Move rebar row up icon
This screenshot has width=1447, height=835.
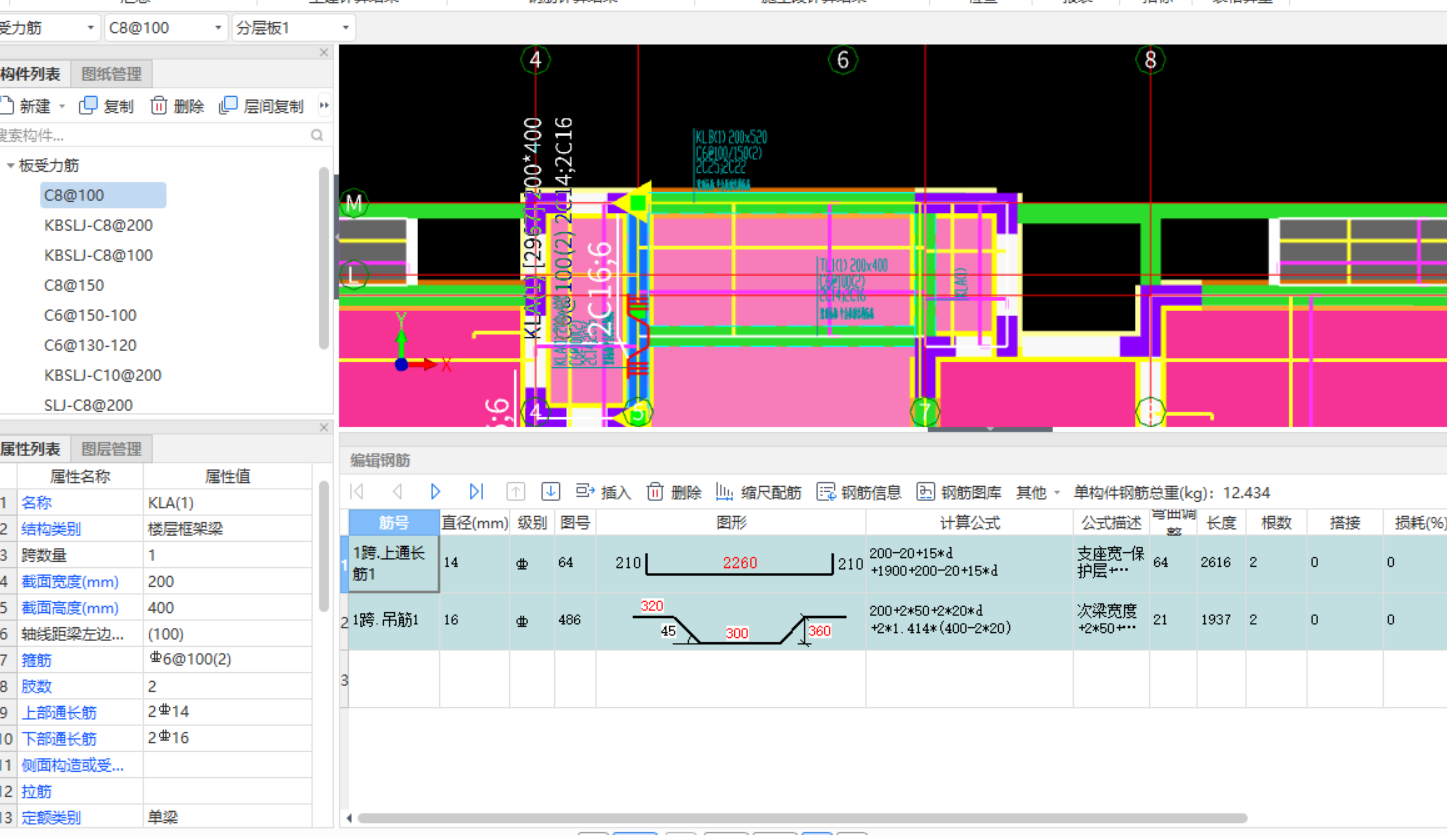(x=515, y=491)
